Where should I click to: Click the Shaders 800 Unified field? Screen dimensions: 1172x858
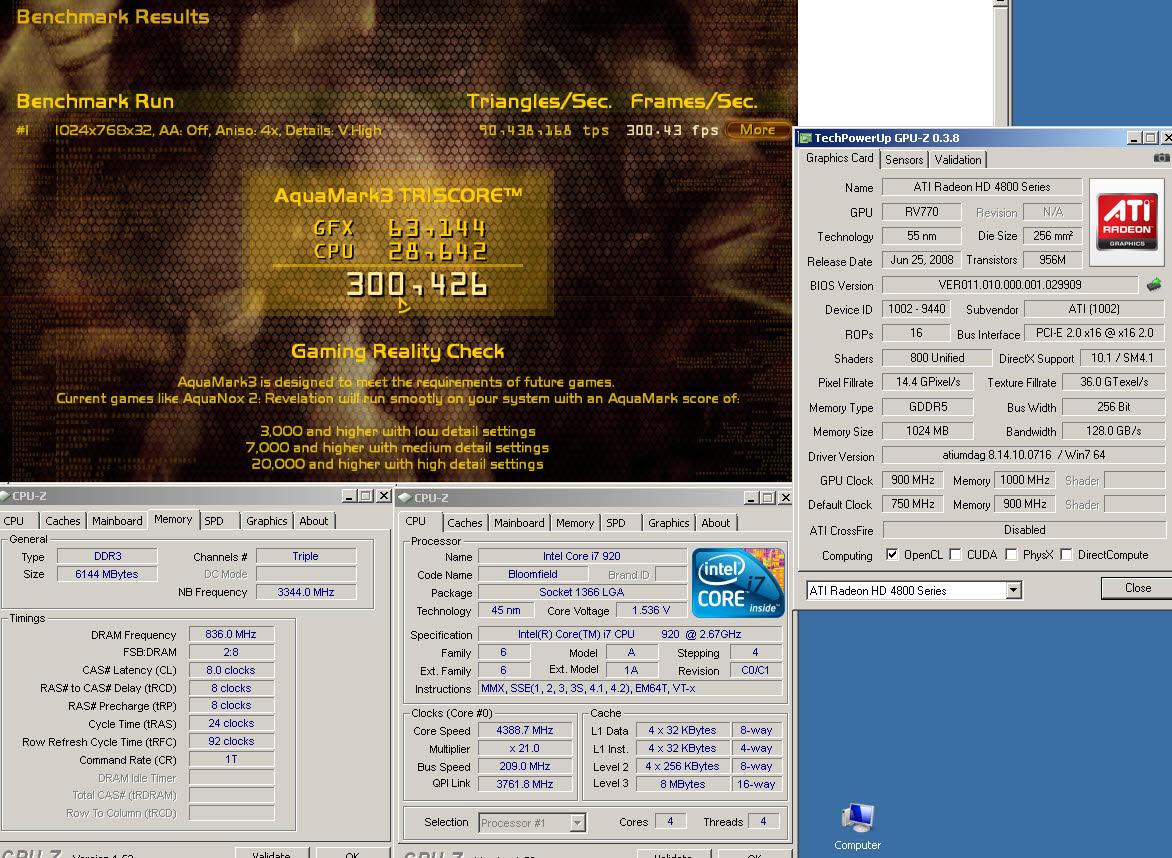point(937,357)
